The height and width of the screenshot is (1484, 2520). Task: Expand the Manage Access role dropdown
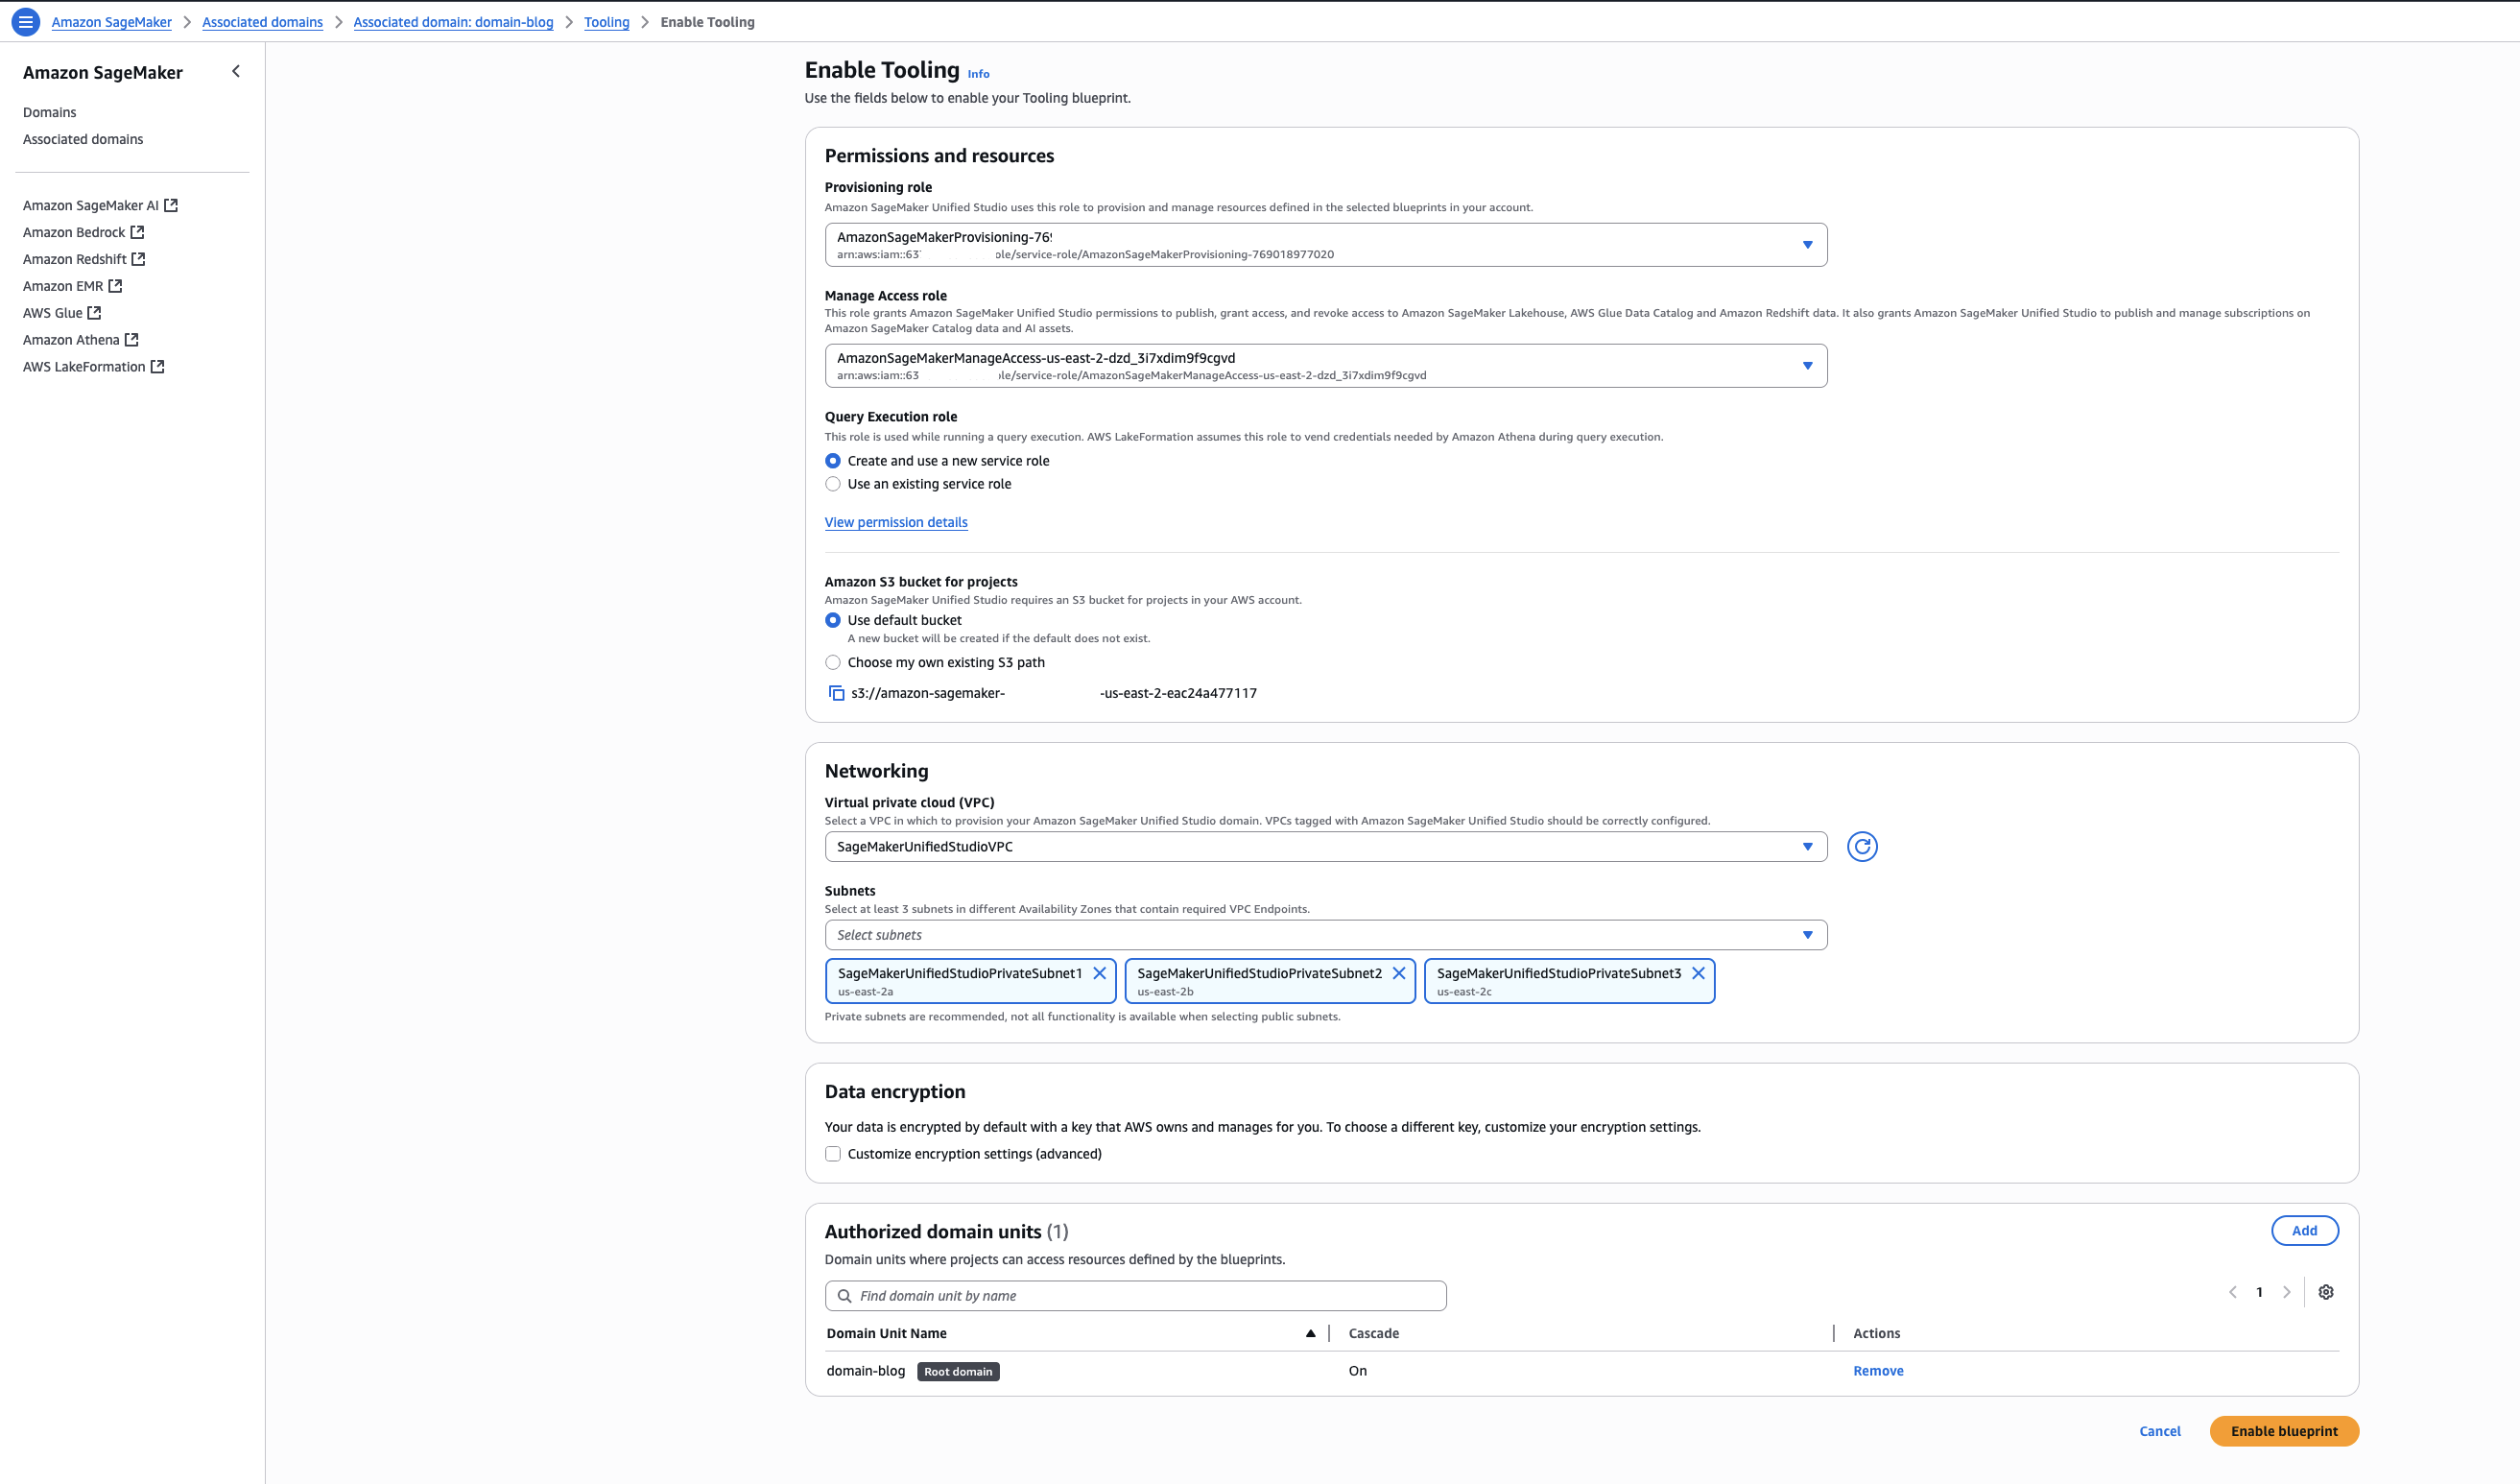pyautogui.click(x=1325, y=366)
